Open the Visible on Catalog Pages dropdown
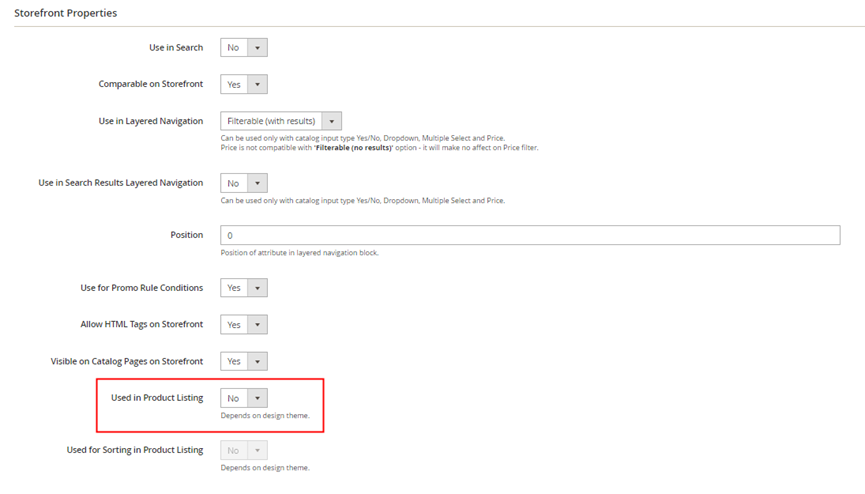Screen dimensions: 865x494 click(244, 361)
